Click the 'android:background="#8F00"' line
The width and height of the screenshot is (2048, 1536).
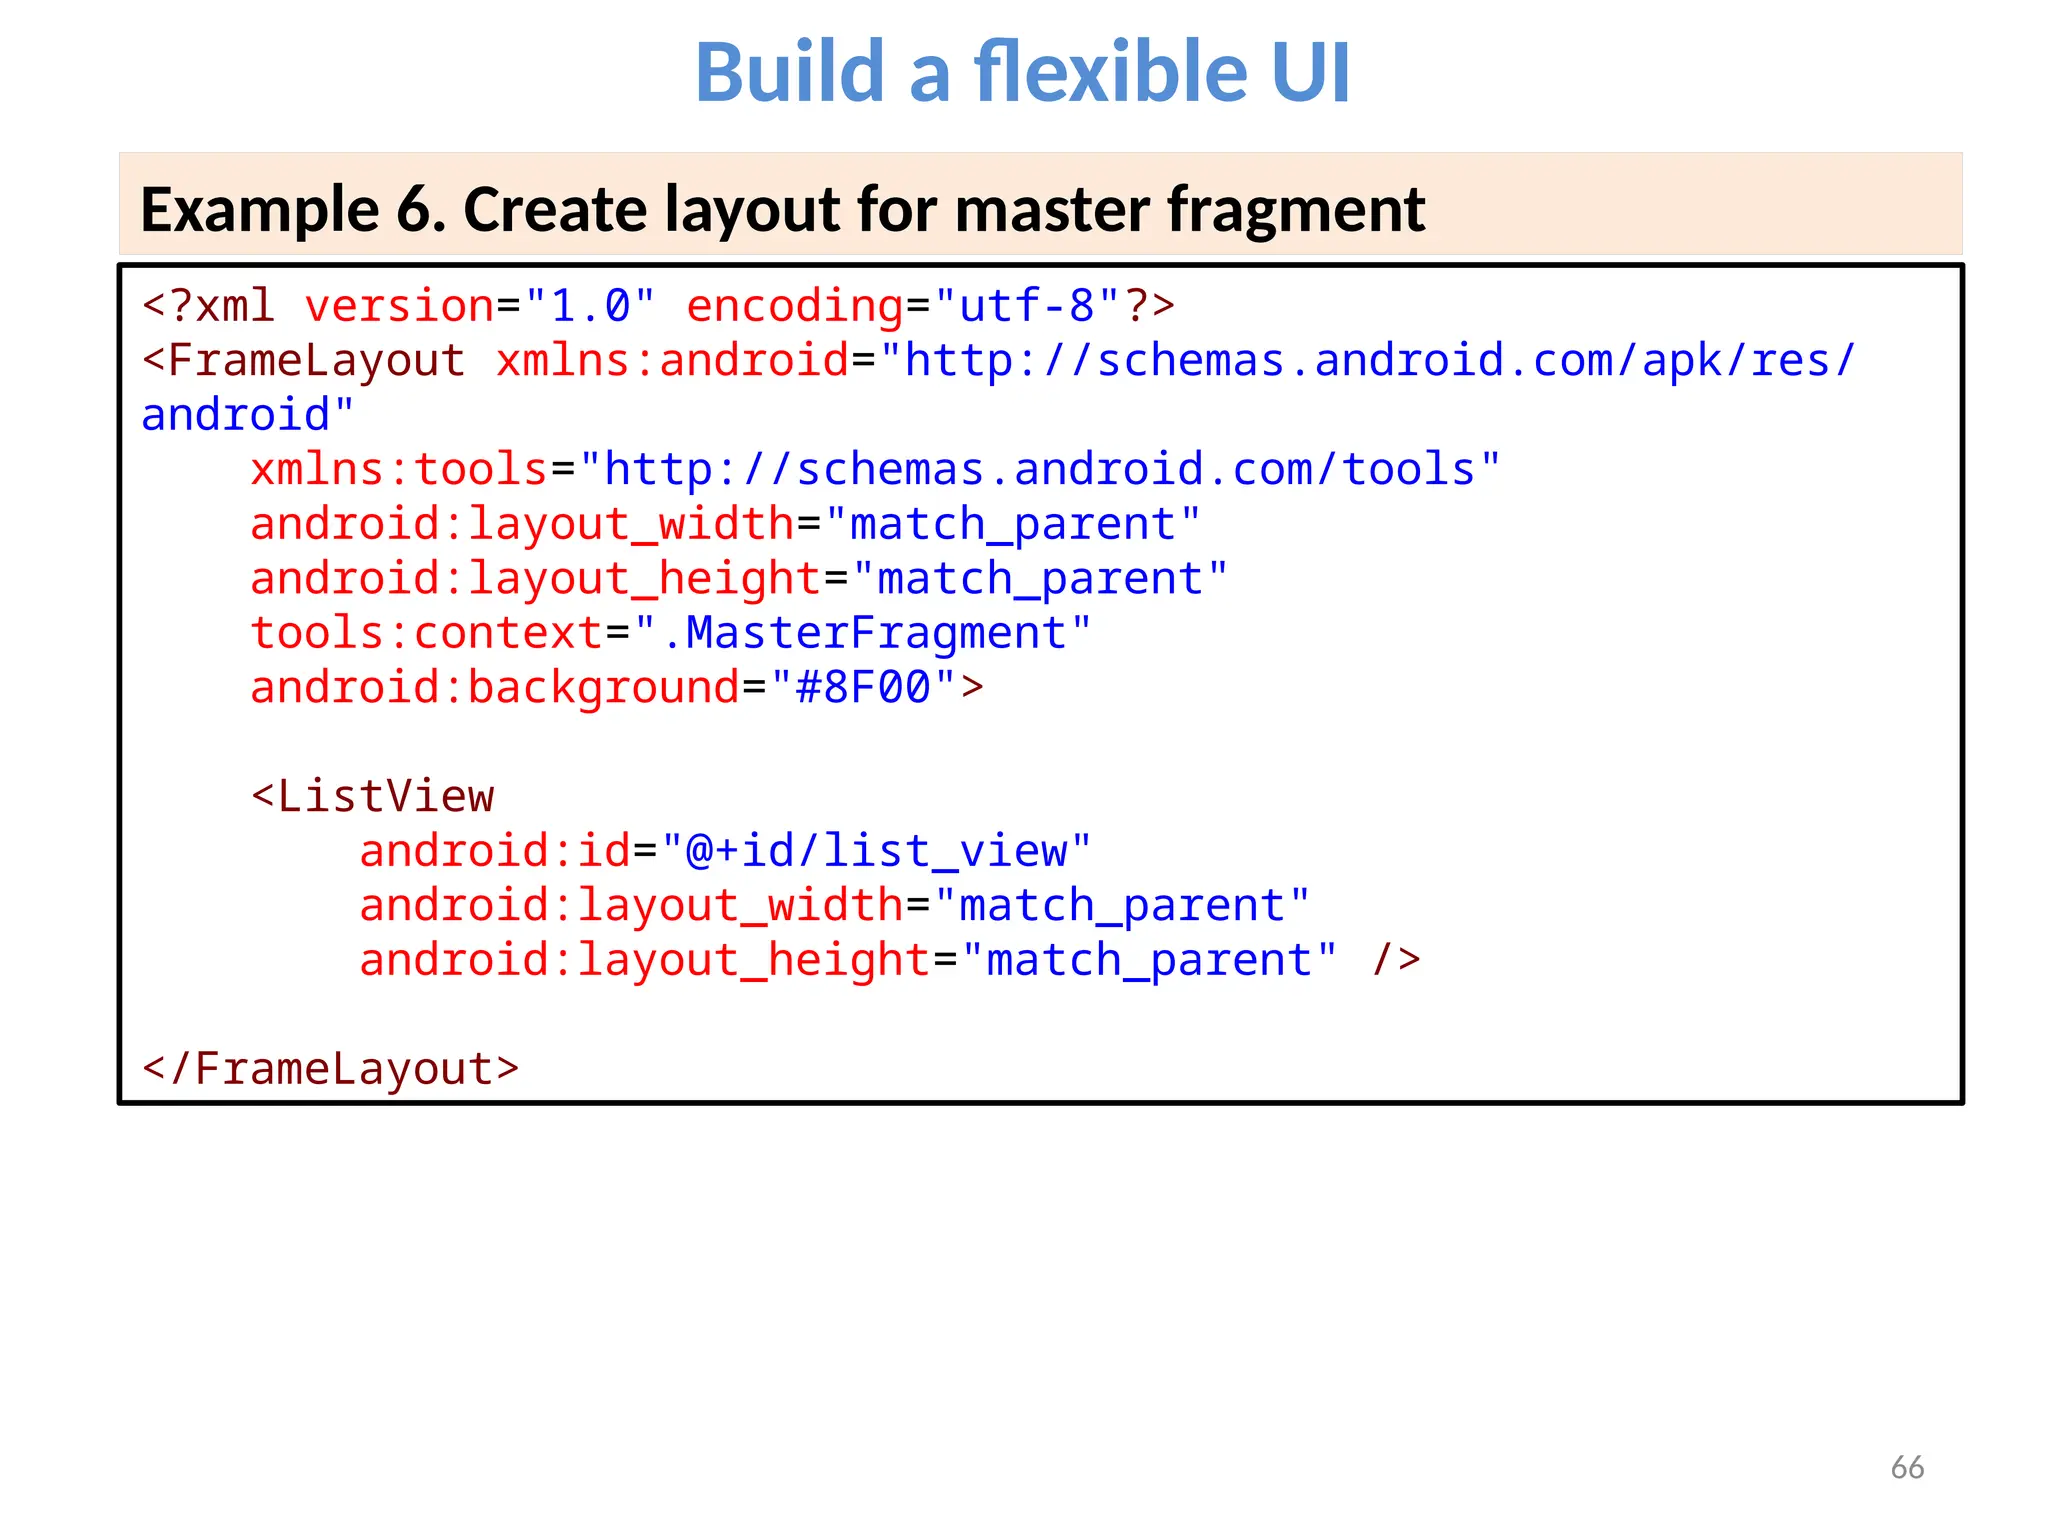pos(616,688)
